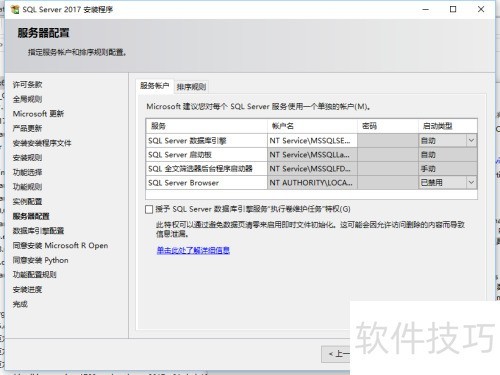Select the 安装规则 step
The image size is (500, 375).
click(x=27, y=158)
